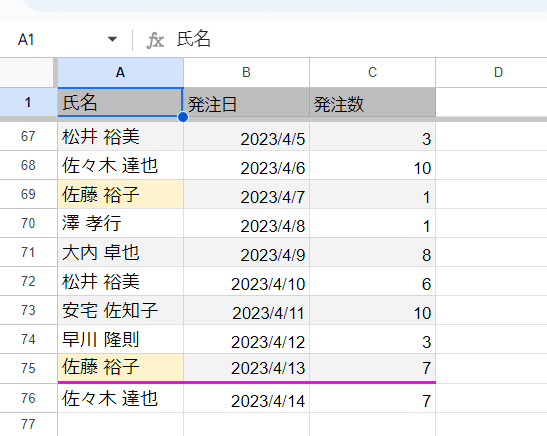Select row 68 header

coord(28,165)
